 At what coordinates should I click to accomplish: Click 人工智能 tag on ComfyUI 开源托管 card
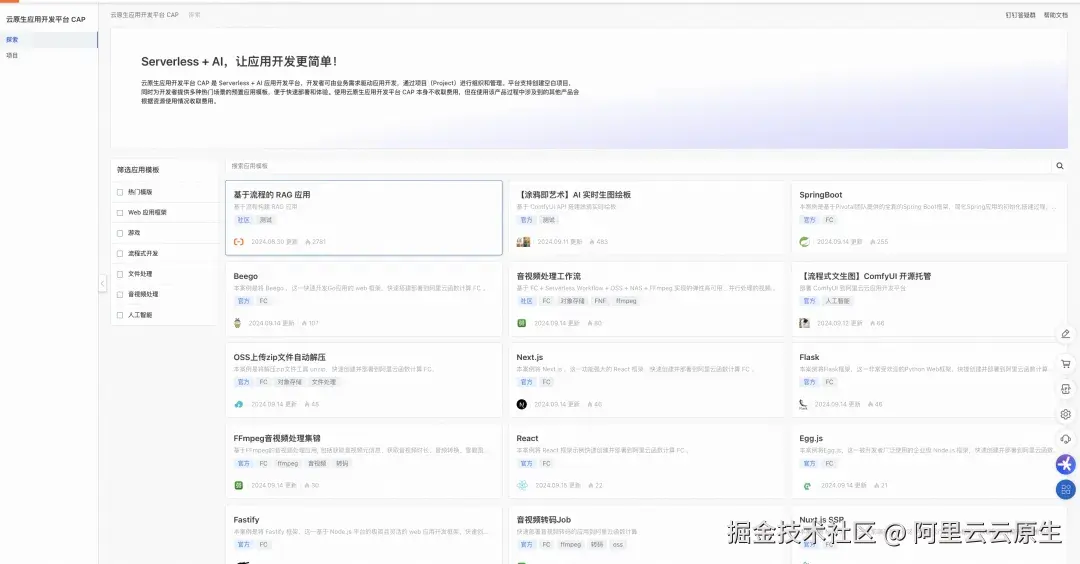click(x=837, y=301)
